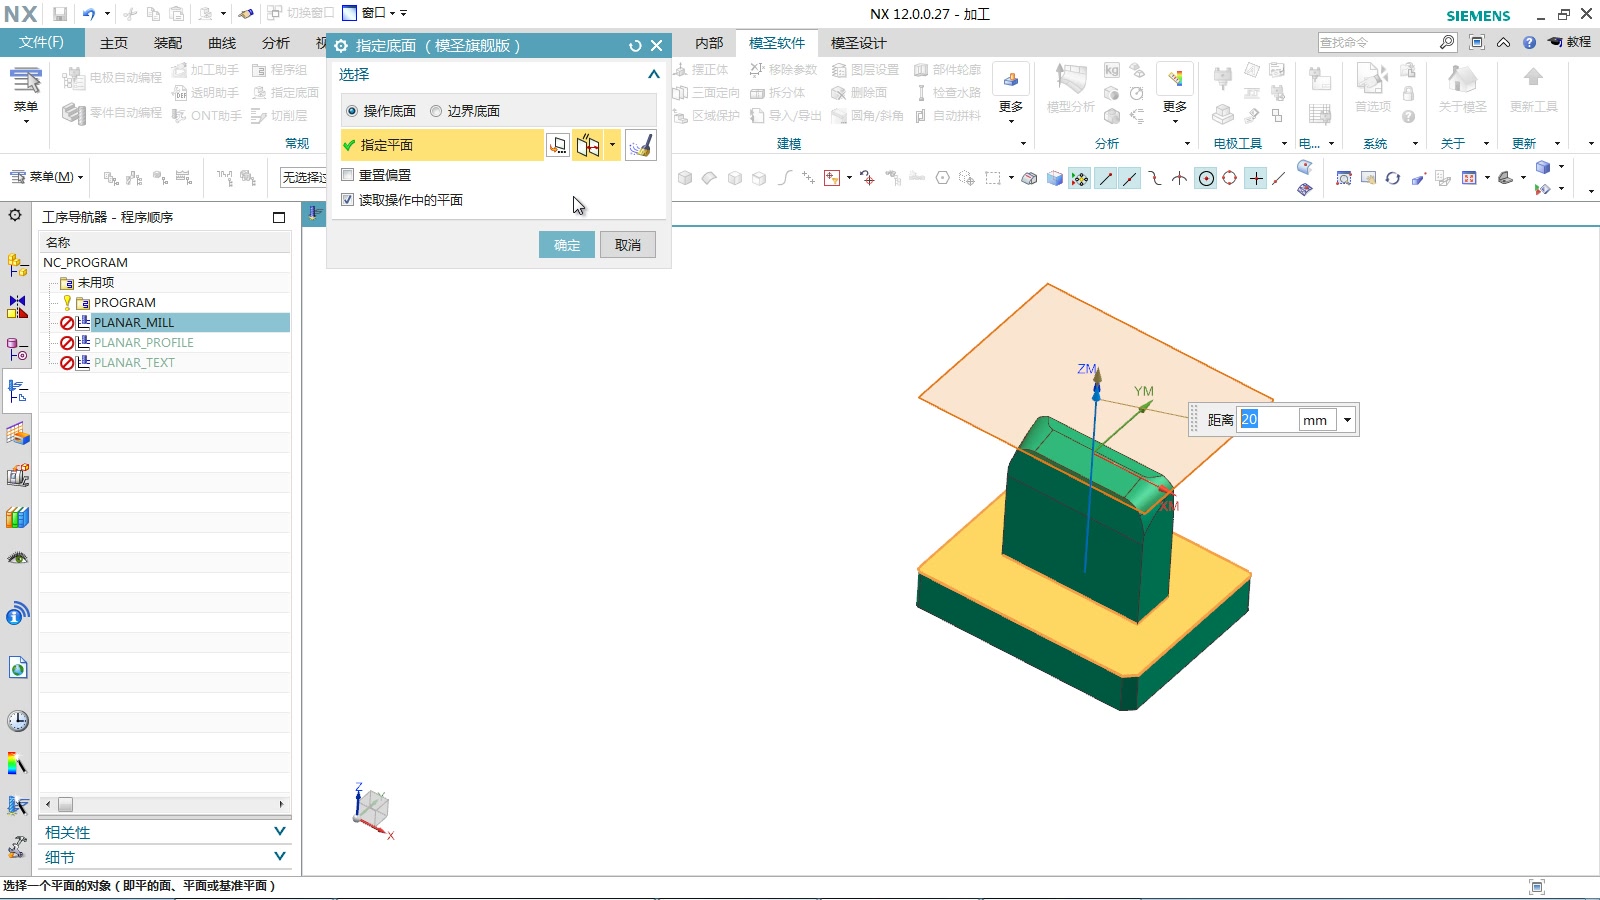This screenshot has height=900, width=1600.
Task: Reset the 指定底面 dialog with the circular arrow icon
Action: point(635,46)
